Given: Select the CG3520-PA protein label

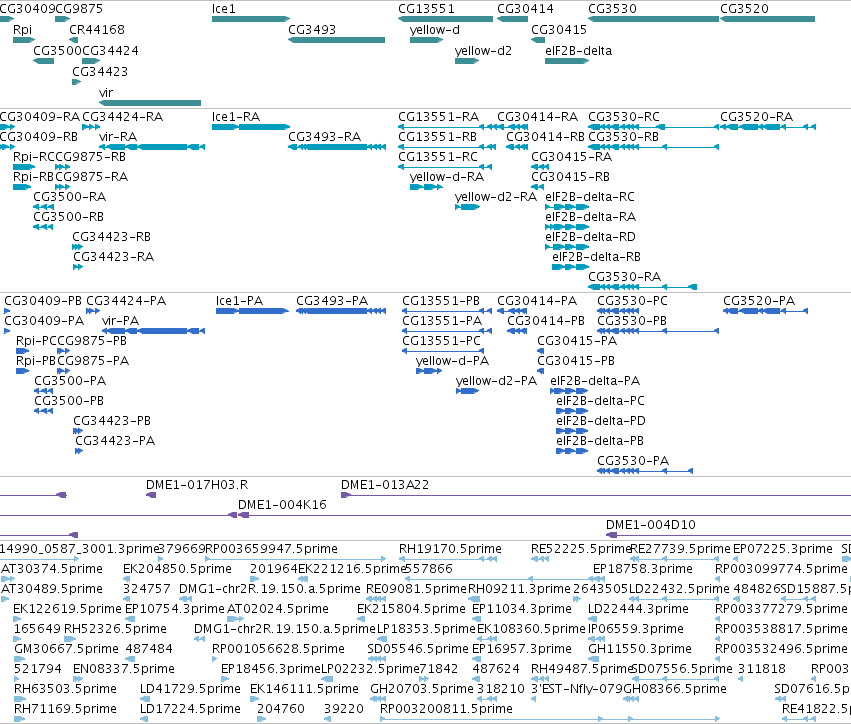Looking at the screenshot, I should 759,301.
